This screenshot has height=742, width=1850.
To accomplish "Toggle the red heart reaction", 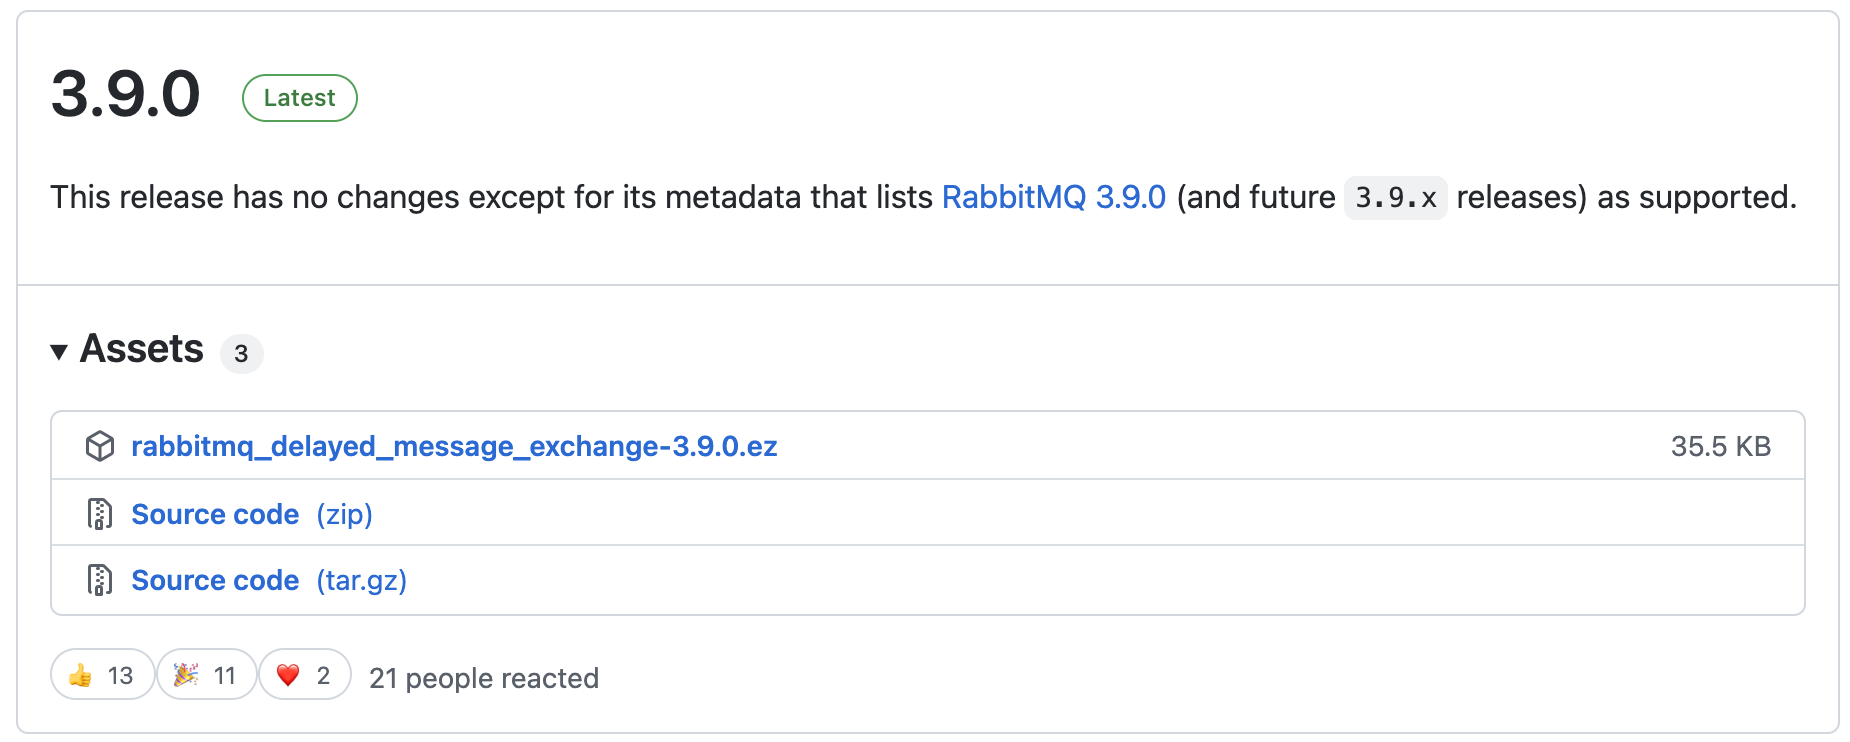I will 304,675.
